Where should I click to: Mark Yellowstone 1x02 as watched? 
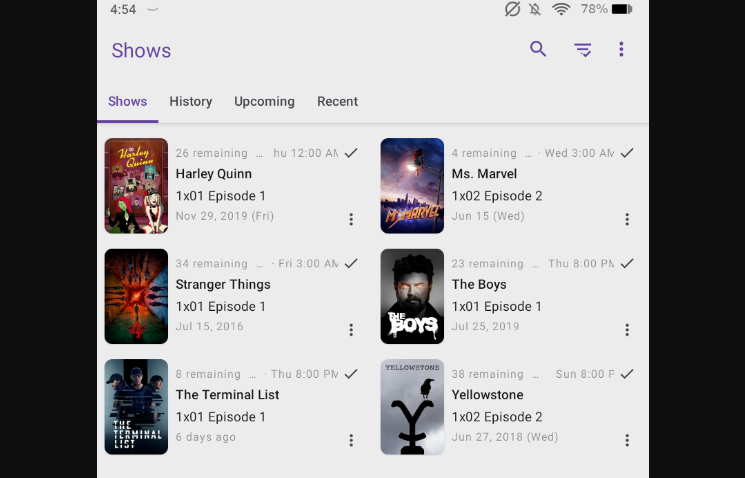[x=627, y=374]
